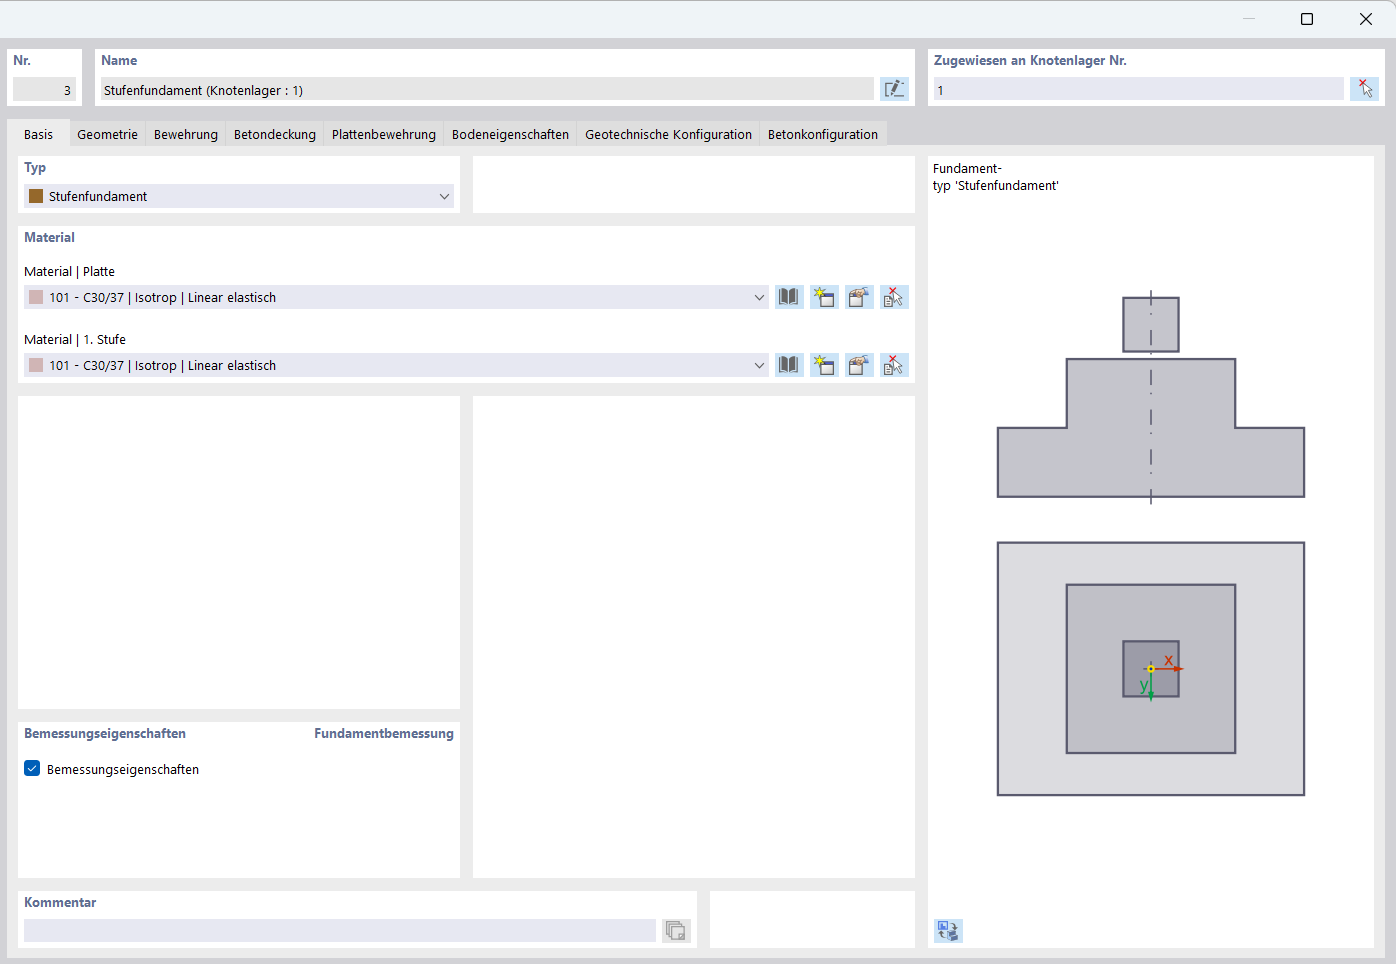Click the Name input field

point(487,89)
